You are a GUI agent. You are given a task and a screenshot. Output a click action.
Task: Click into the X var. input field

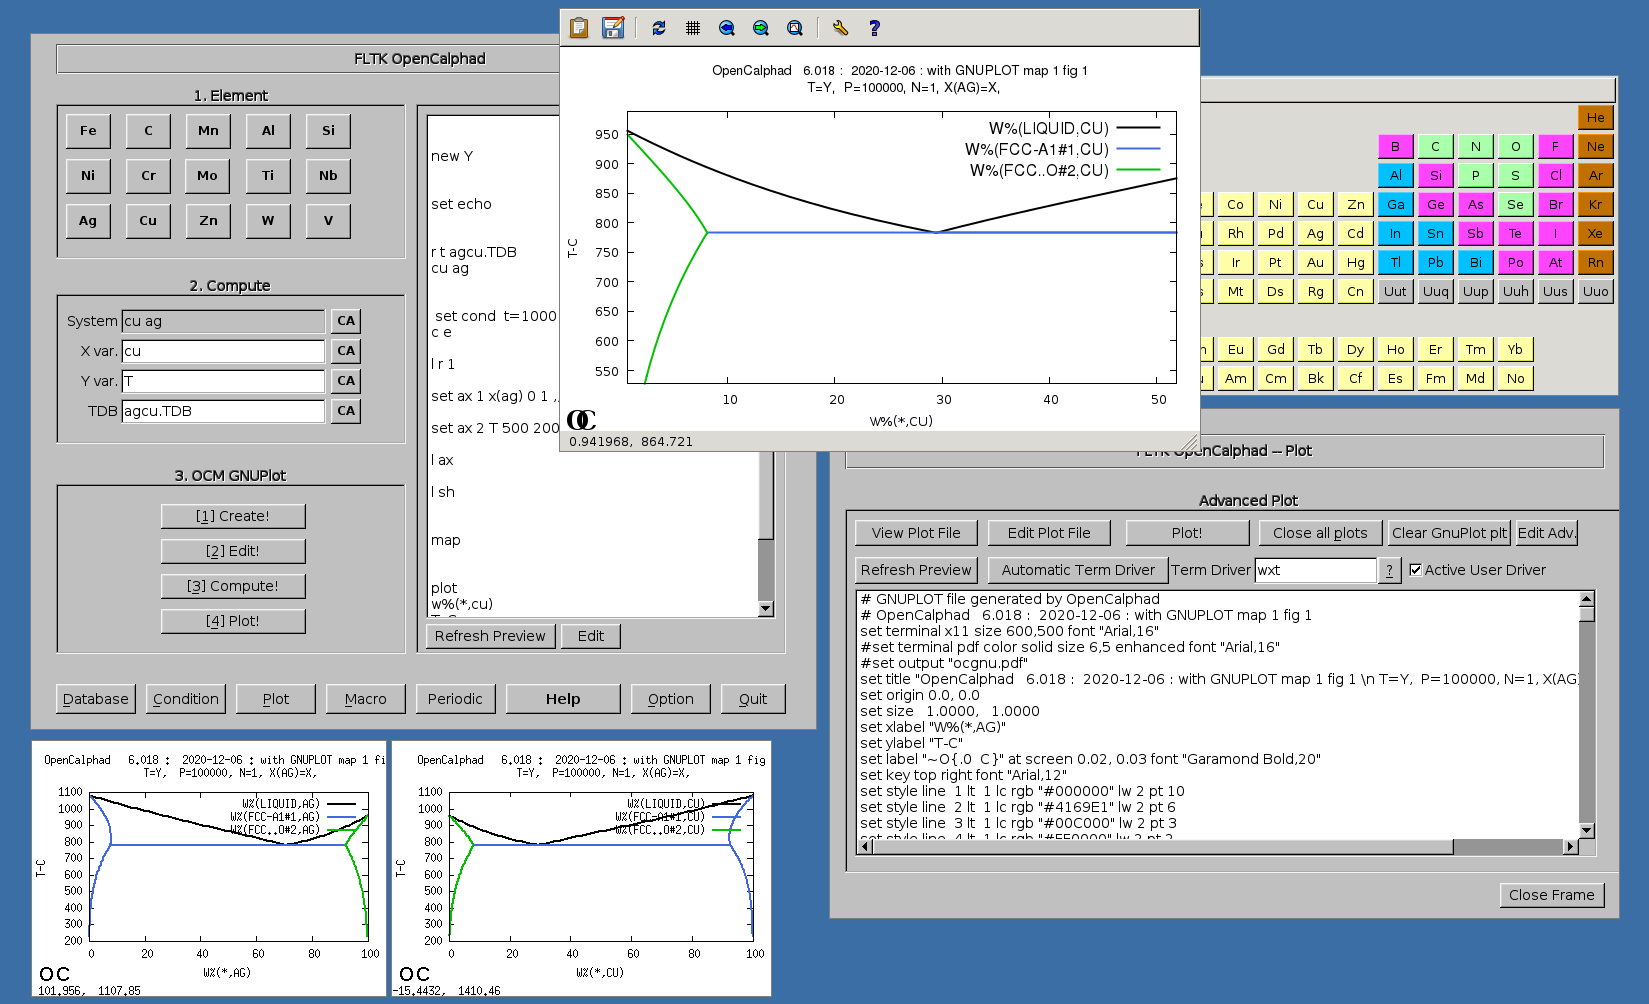223,351
